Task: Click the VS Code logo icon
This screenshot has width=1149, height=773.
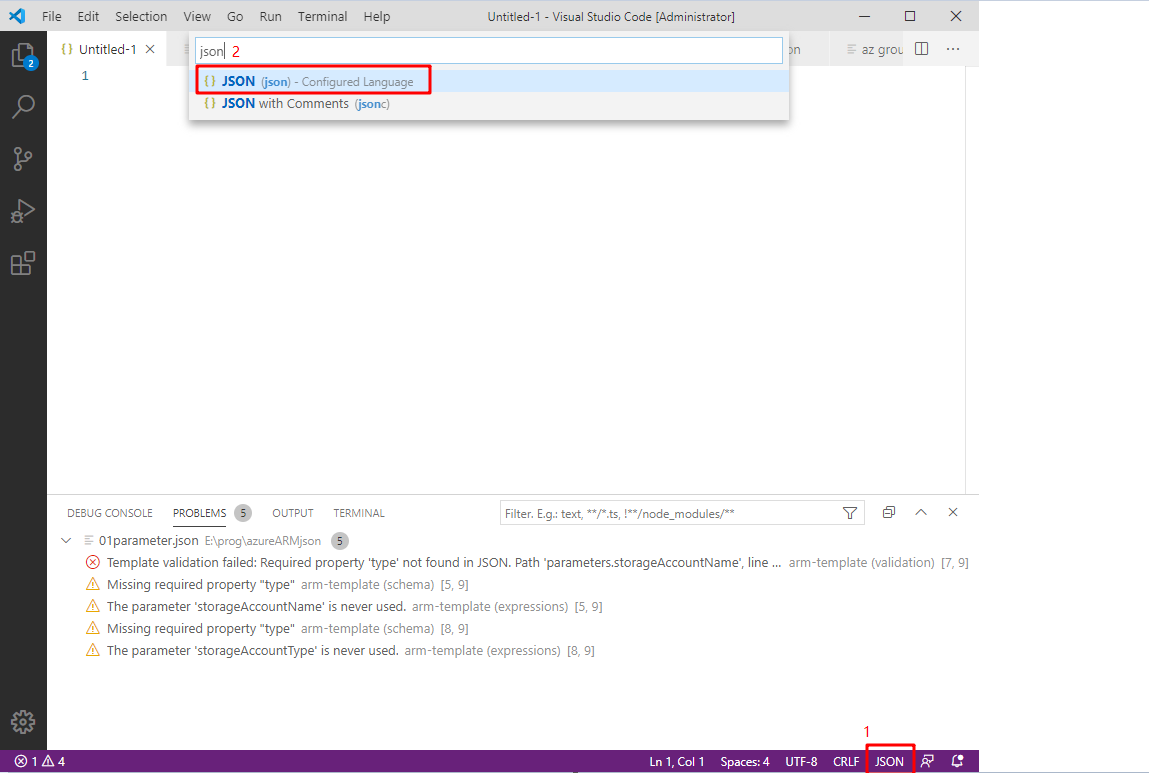Action: coord(17,15)
